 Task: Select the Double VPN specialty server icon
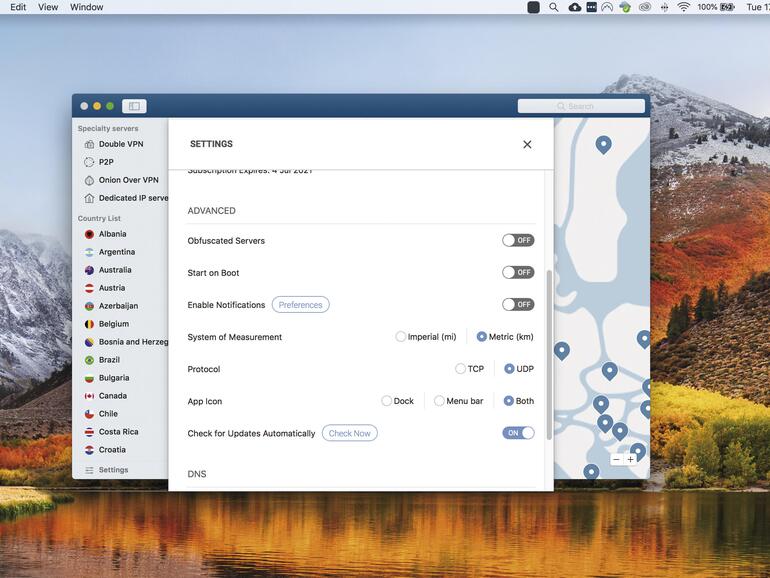coord(89,144)
